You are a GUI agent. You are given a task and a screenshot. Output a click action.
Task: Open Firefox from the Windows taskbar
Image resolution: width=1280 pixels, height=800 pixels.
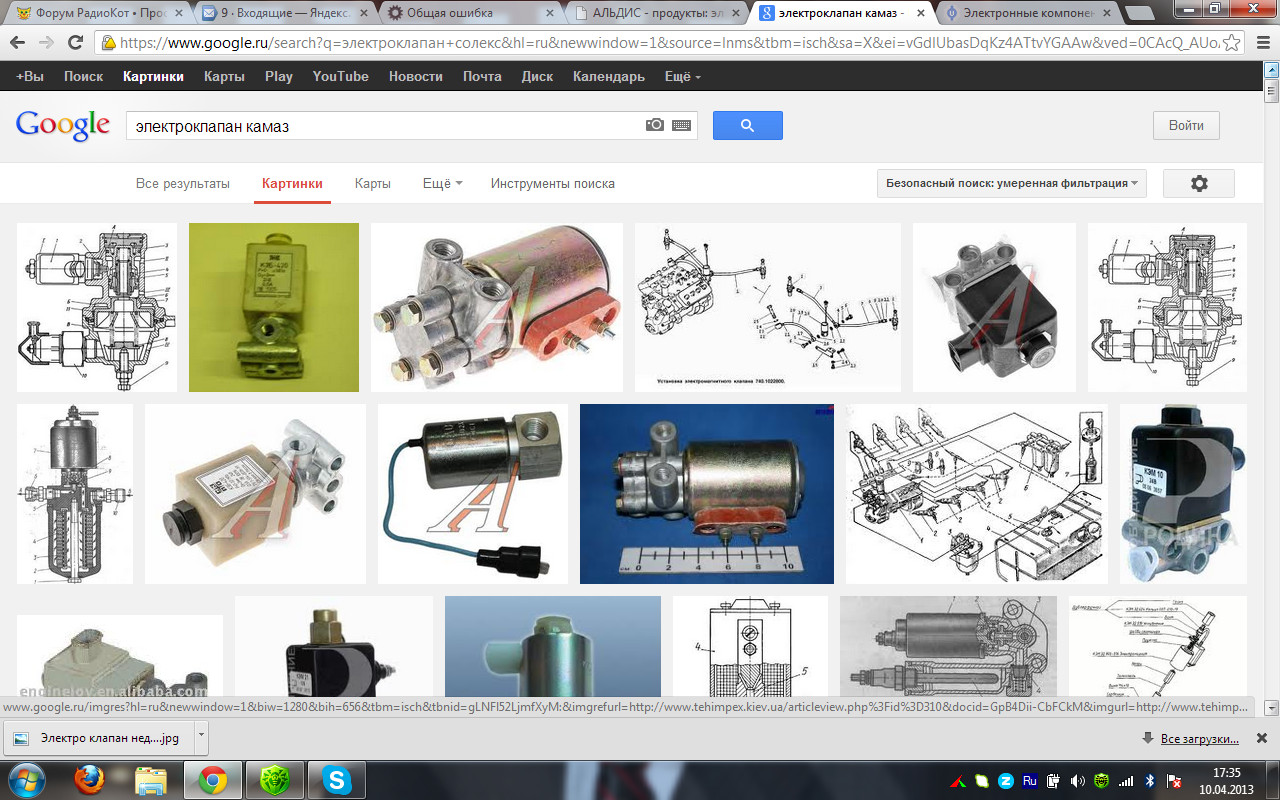pyautogui.click(x=90, y=779)
